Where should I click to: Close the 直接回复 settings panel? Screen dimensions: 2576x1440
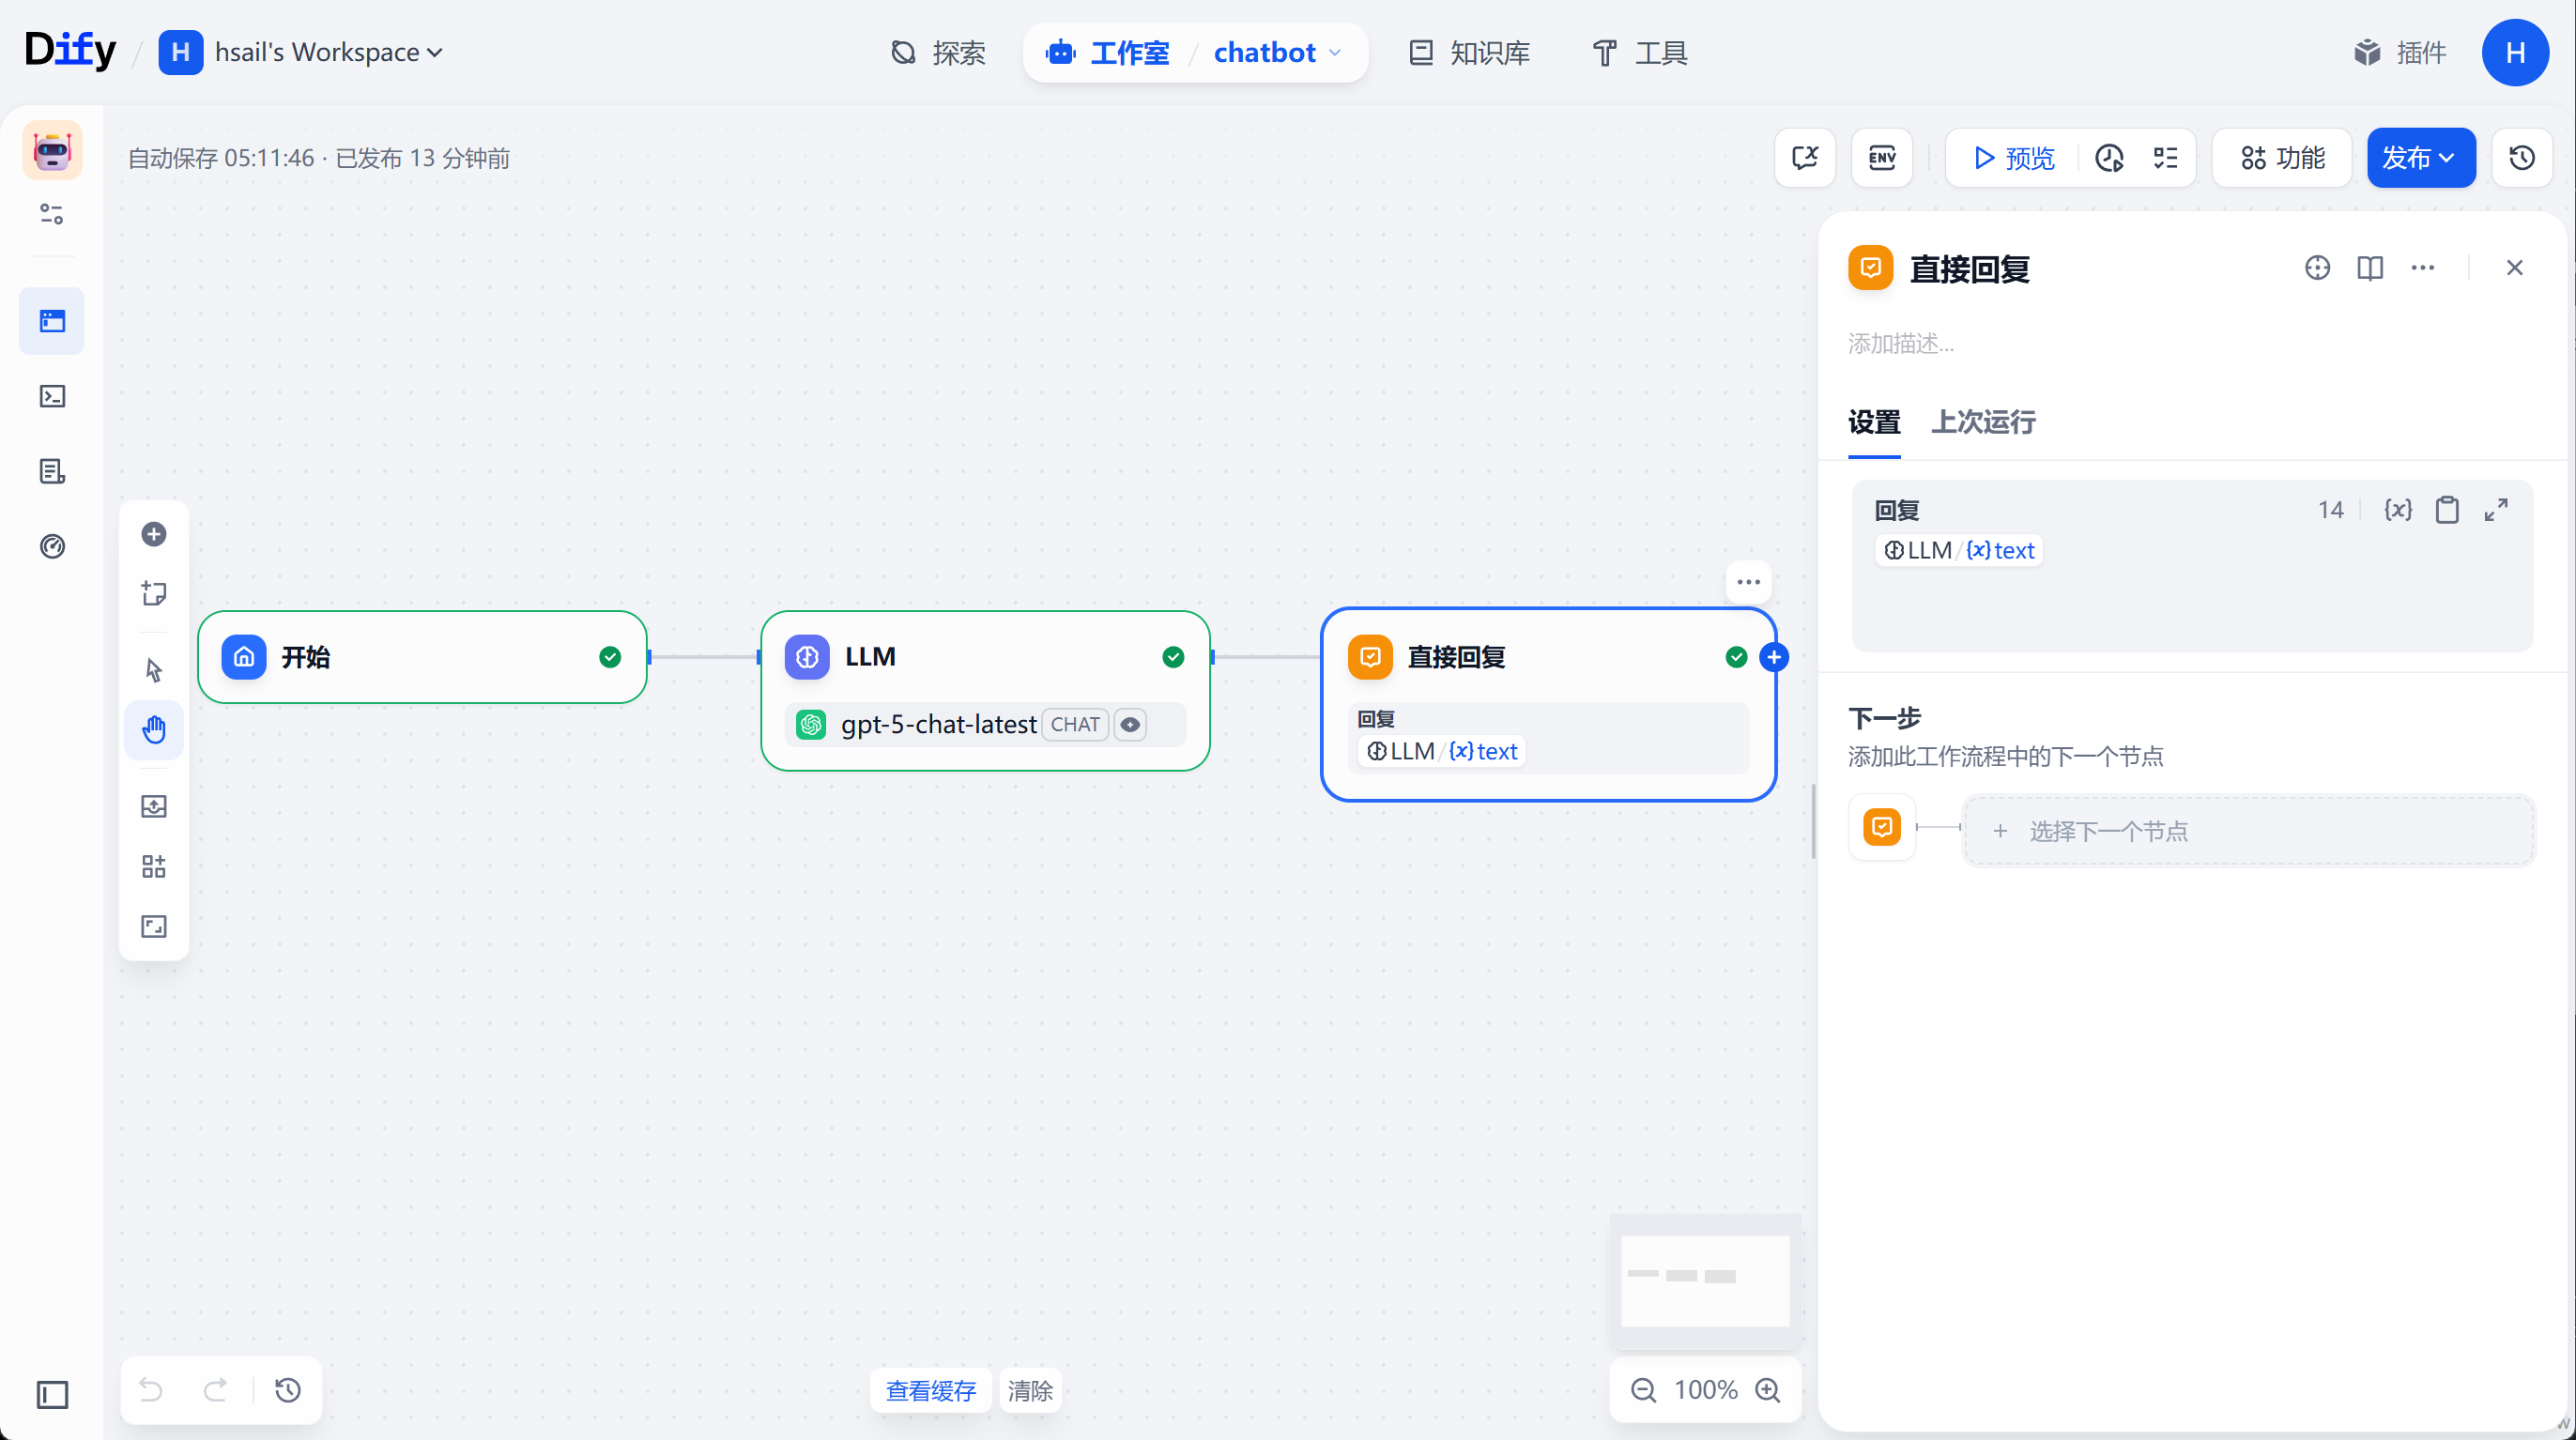coord(2514,268)
